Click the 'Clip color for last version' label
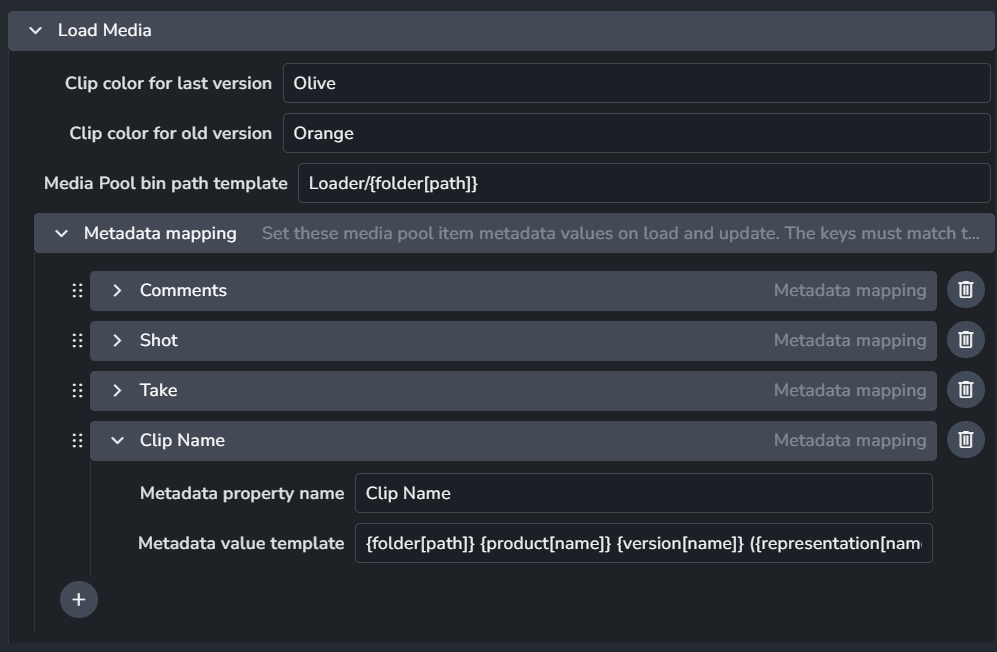This screenshot has width=997, height=652. [168, 83]
